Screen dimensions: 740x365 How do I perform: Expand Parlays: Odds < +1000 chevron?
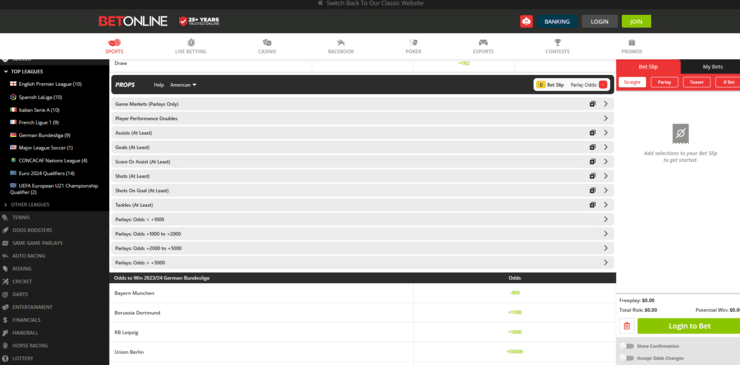pyautogui.click(x=605, y=219)
